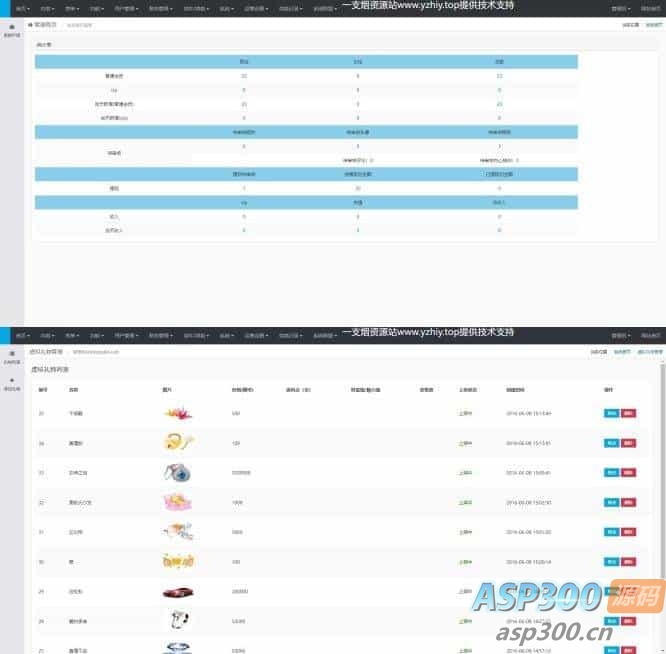Click the creation date cell in the paper crane row
Image resolution: width=666 pixels, height=654 pixels.
[528, 413]
